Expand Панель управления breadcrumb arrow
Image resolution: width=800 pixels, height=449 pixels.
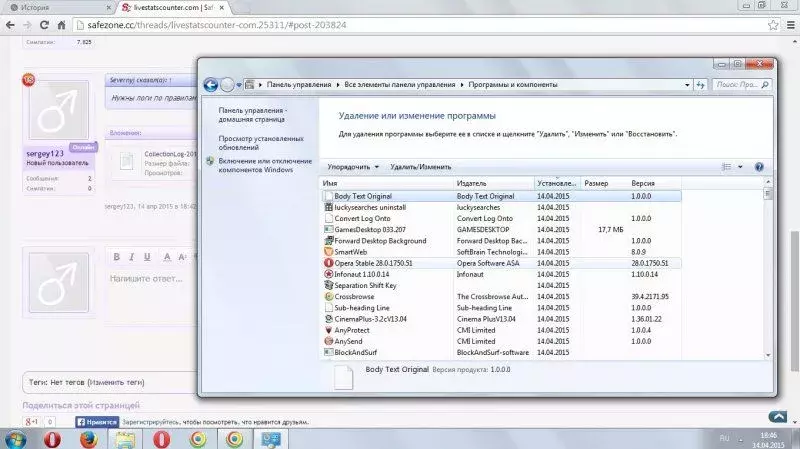coord(338,85)
